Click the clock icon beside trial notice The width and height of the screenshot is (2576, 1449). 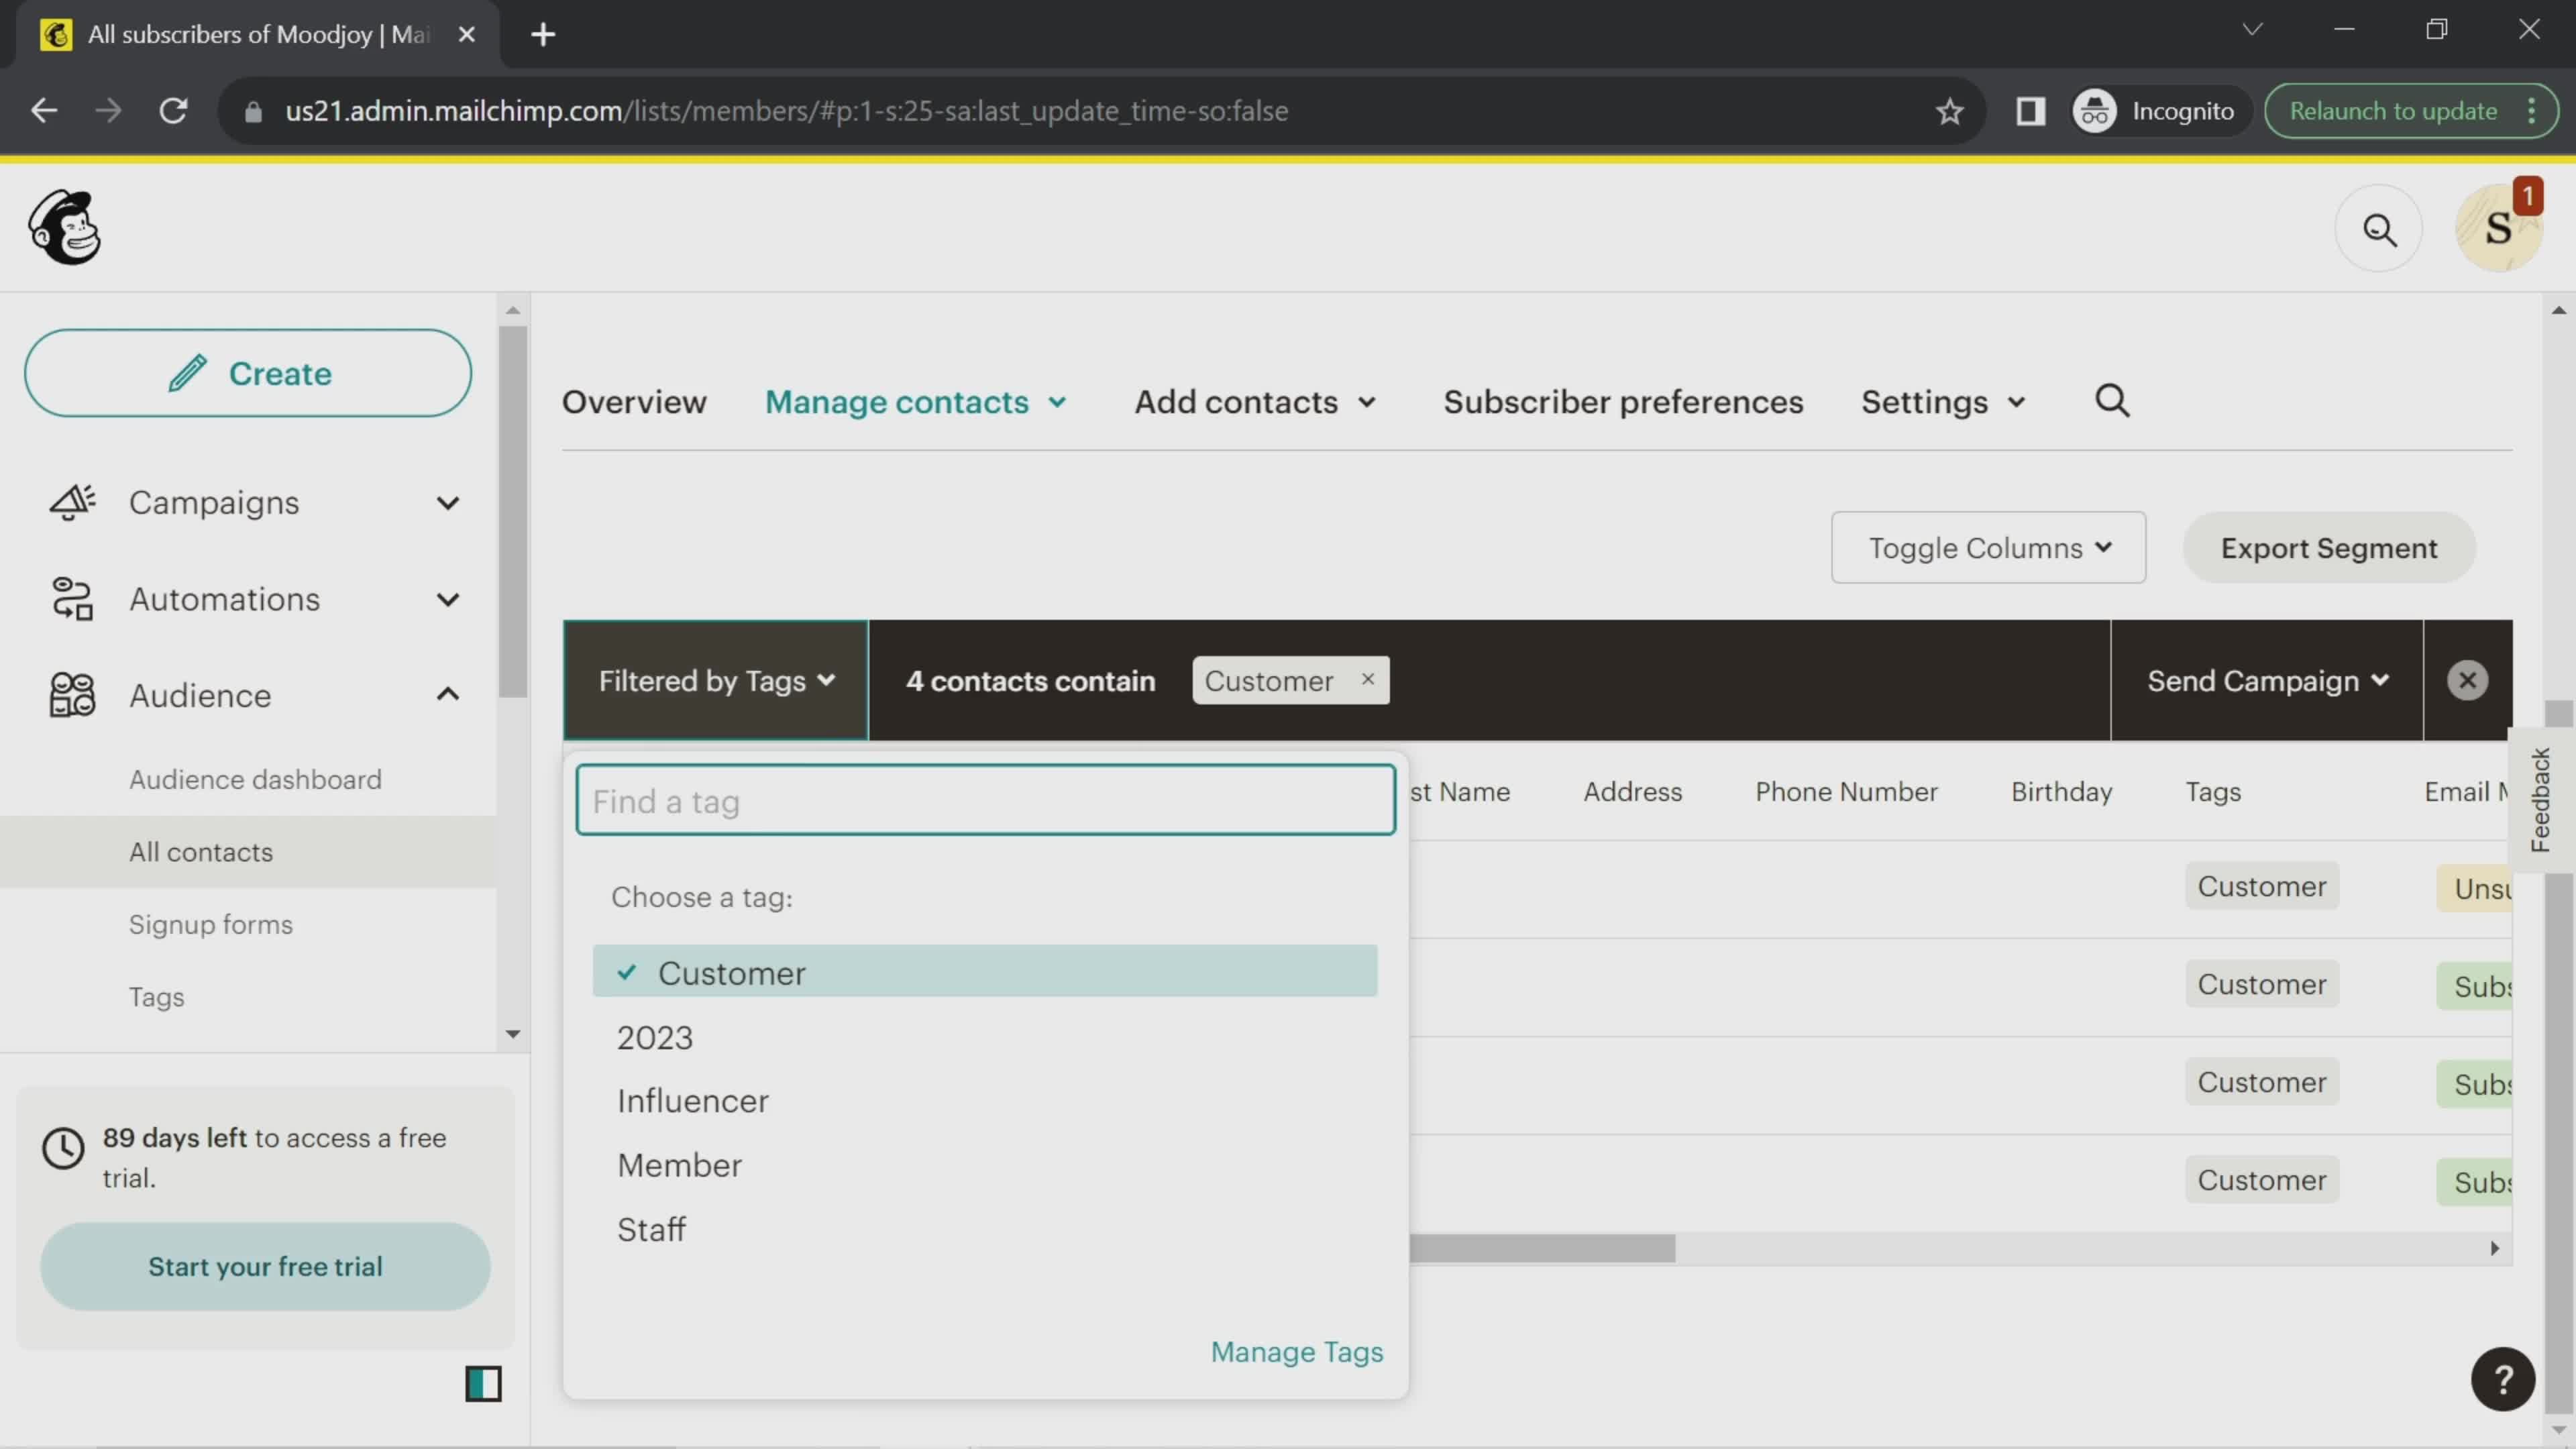[63, 1149]
